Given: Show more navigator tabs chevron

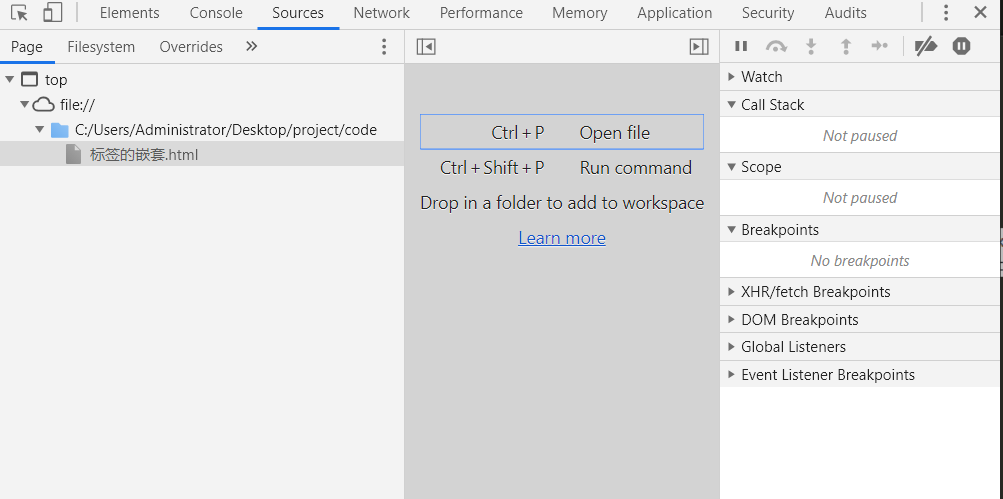Looking at the screenshot, I should (251, 47).
